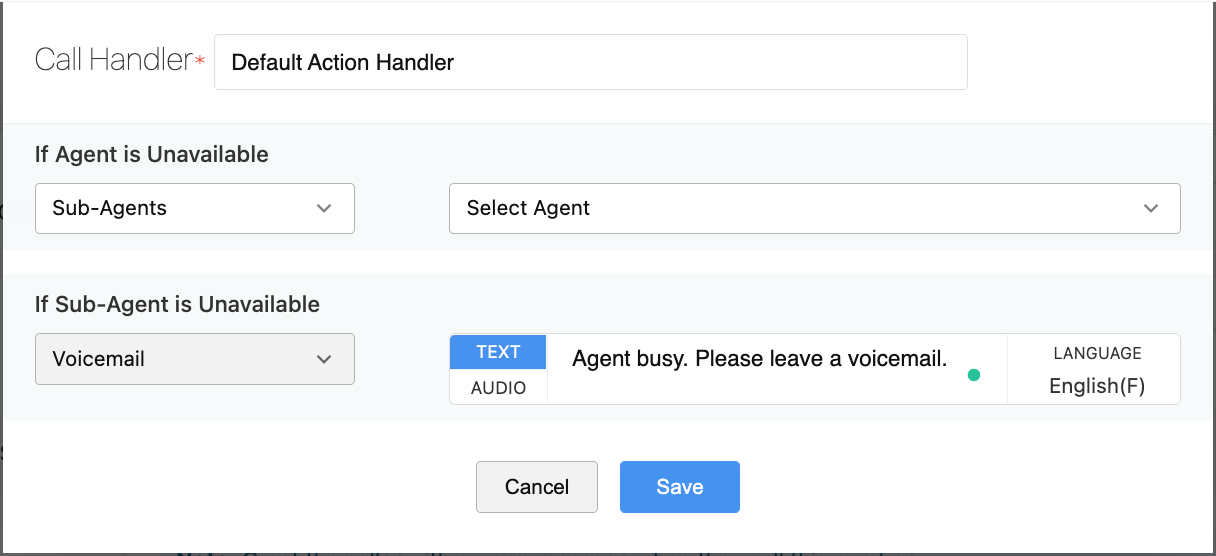The width and height of the screenshot is (1216, 556).
Task: Open the Voicemail action dropdown
Action: (194, 359)
